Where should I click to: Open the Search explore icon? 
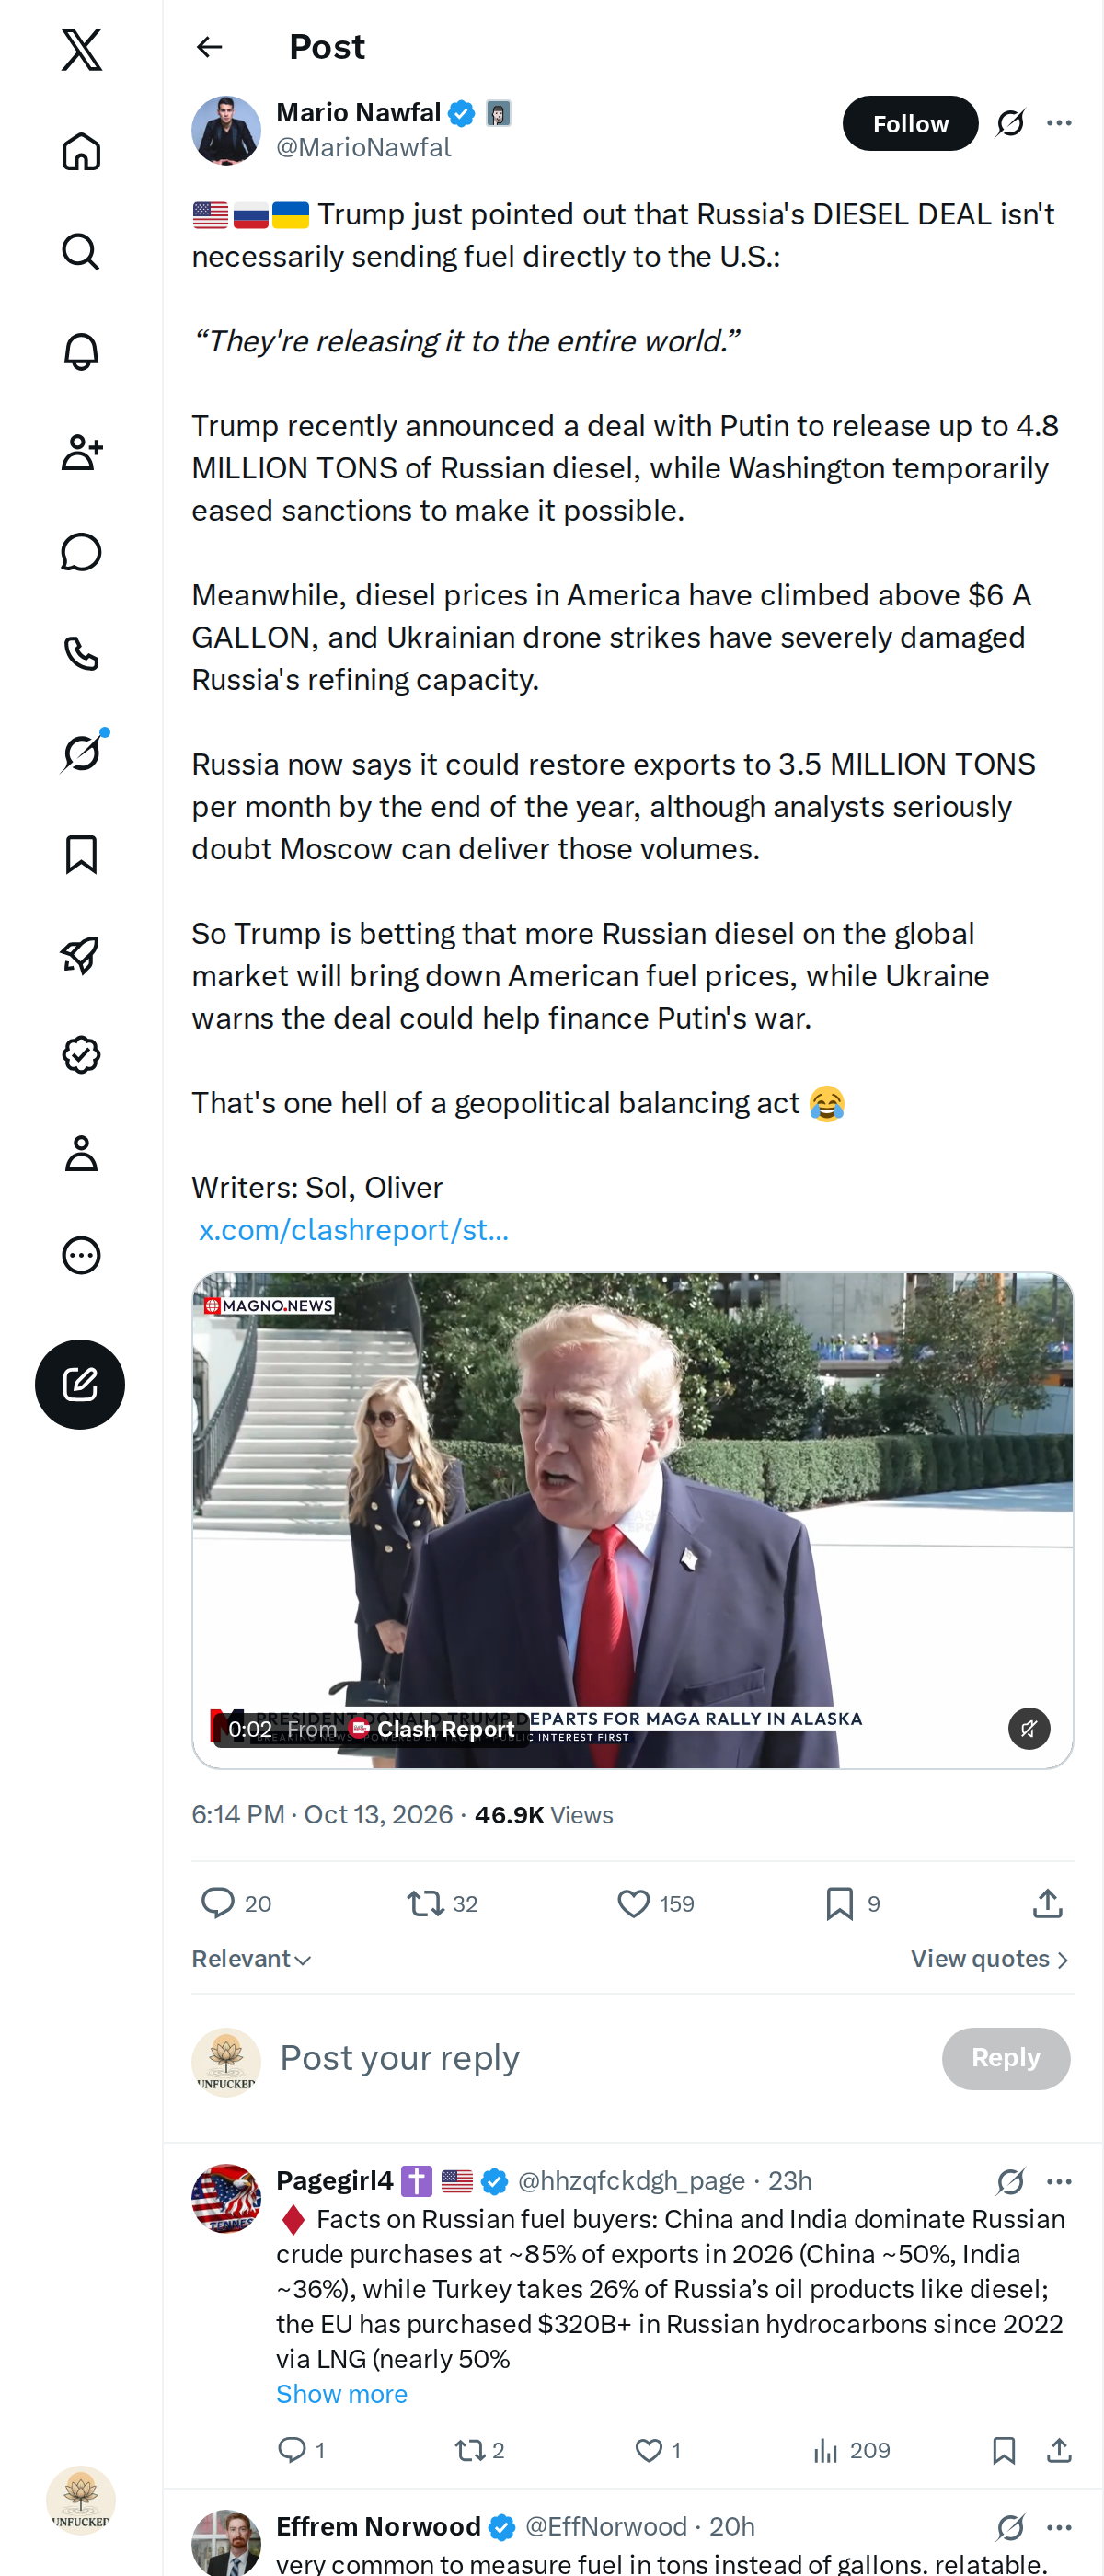pos(81,251)
